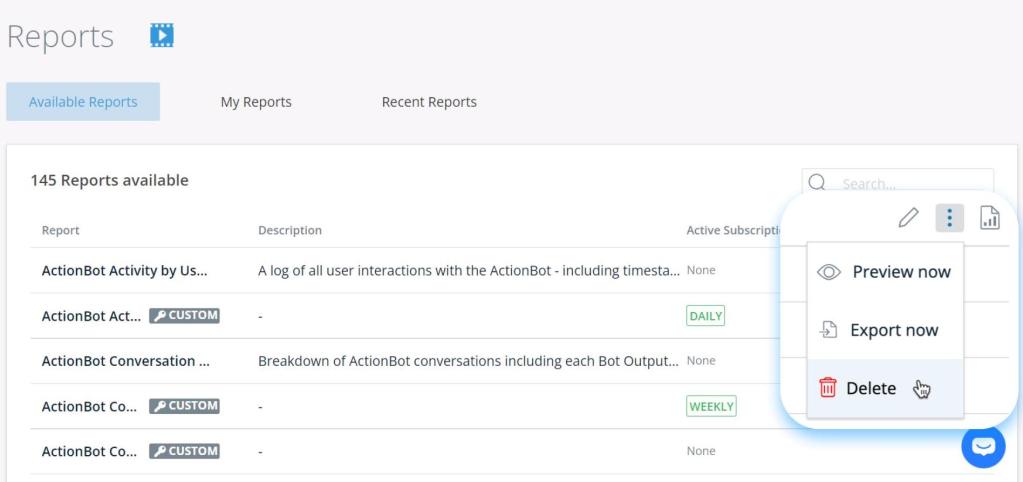Click the report chart icon
The width and height of the screenshot is (1023, 482).
click(x=989, y=217)
